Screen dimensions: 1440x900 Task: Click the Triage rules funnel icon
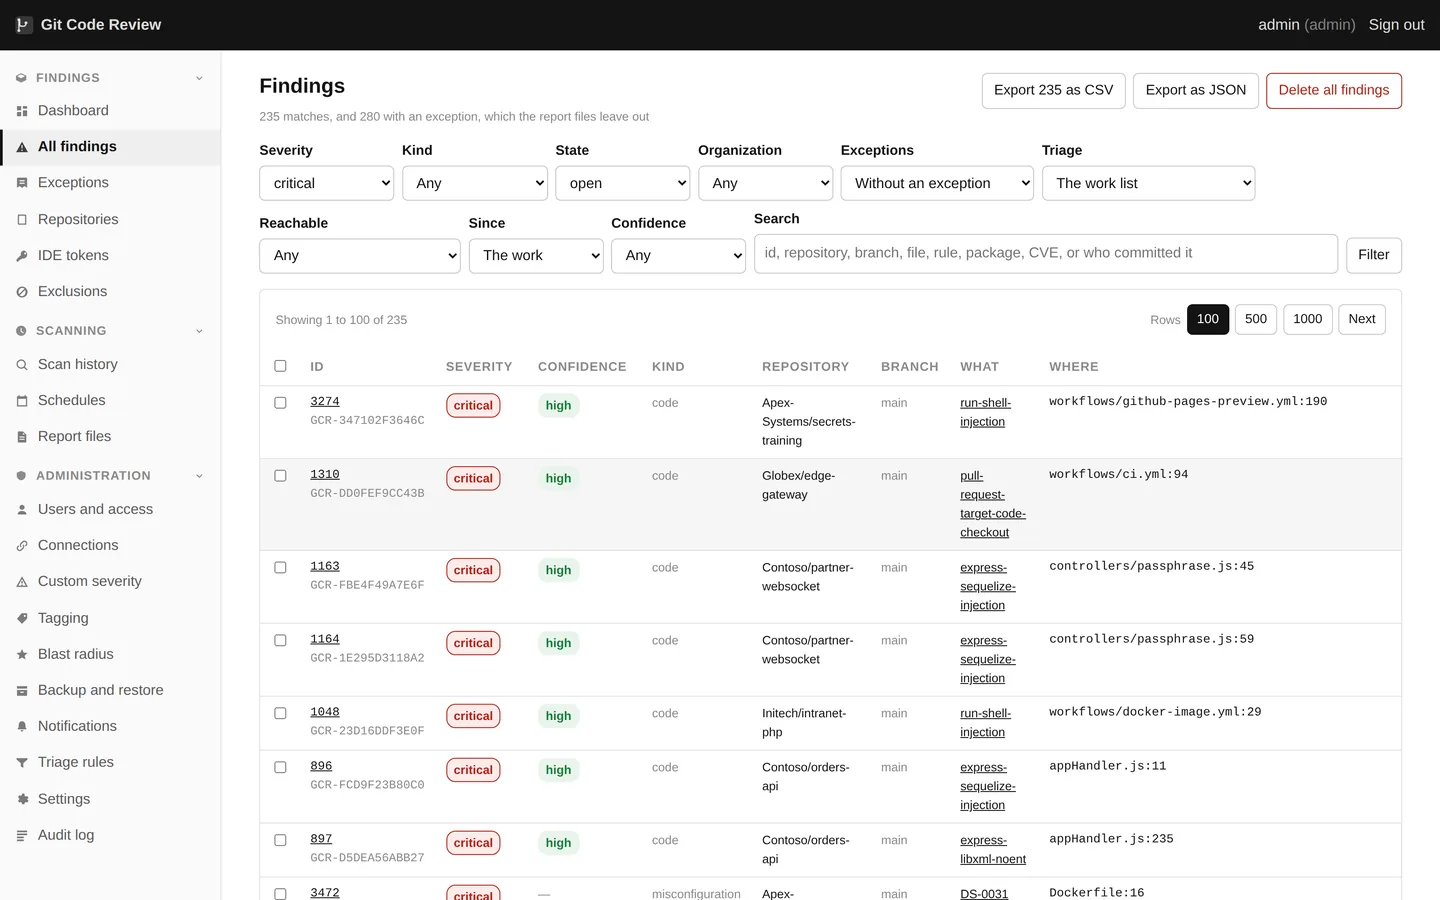click(x=22, y=763)
